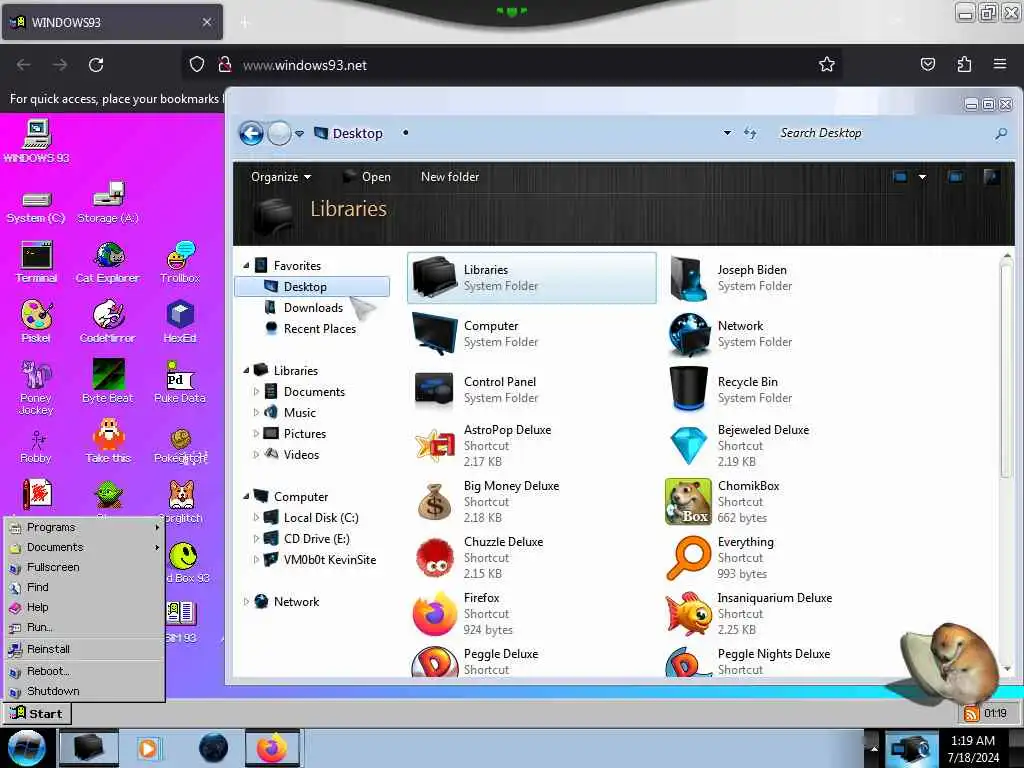
Task: Collapse the Favorites tree group
Action: (x=246, y=266)
